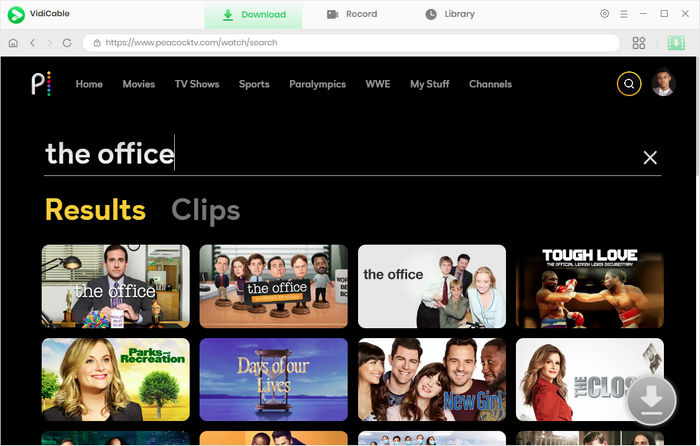Open the Parks and Recreation thumbnail
The image size is (700, 446).
115,379
